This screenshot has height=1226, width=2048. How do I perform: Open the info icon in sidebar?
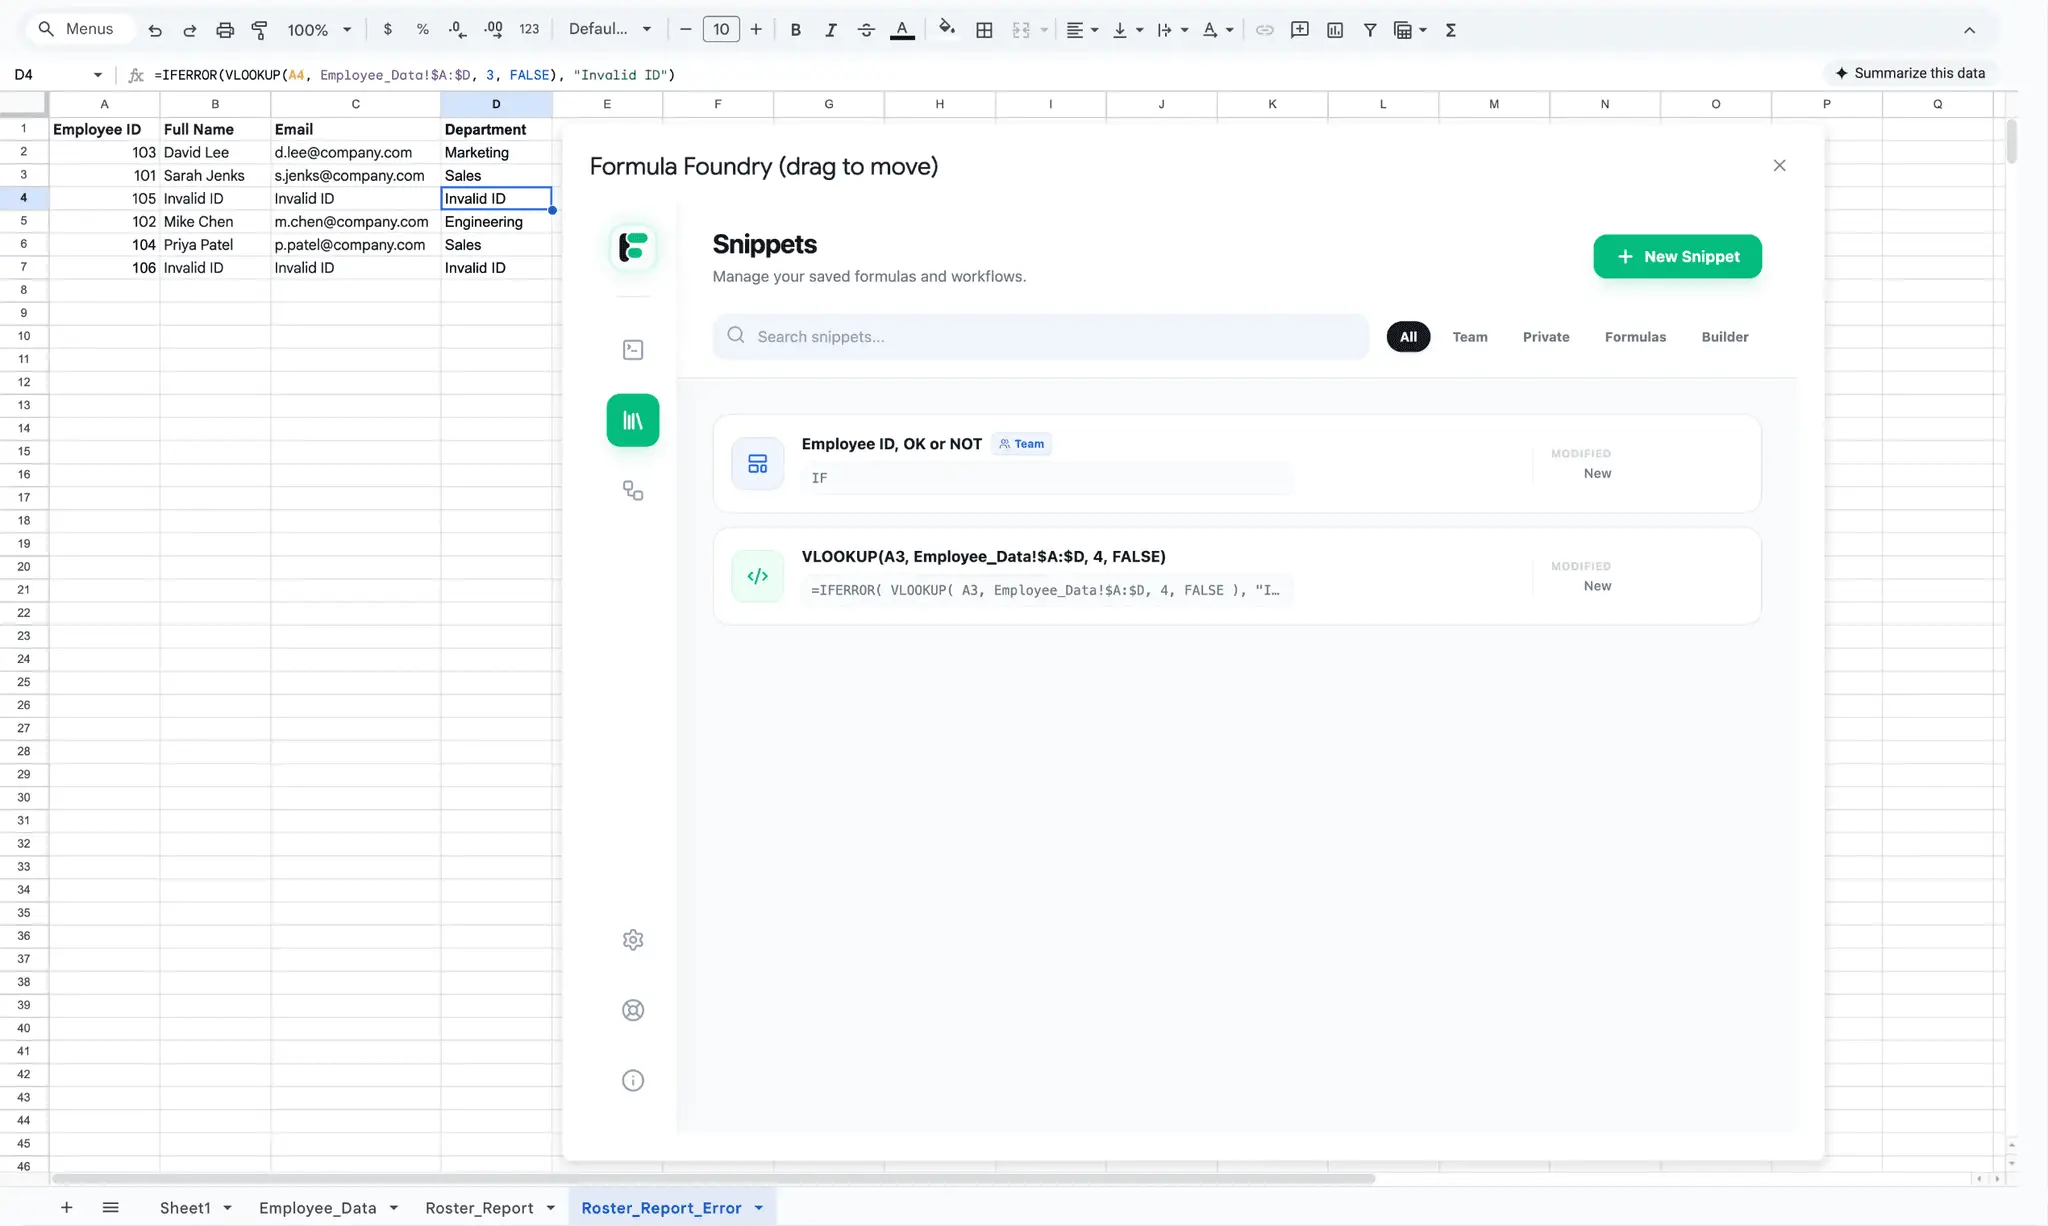coord(633,1080)
